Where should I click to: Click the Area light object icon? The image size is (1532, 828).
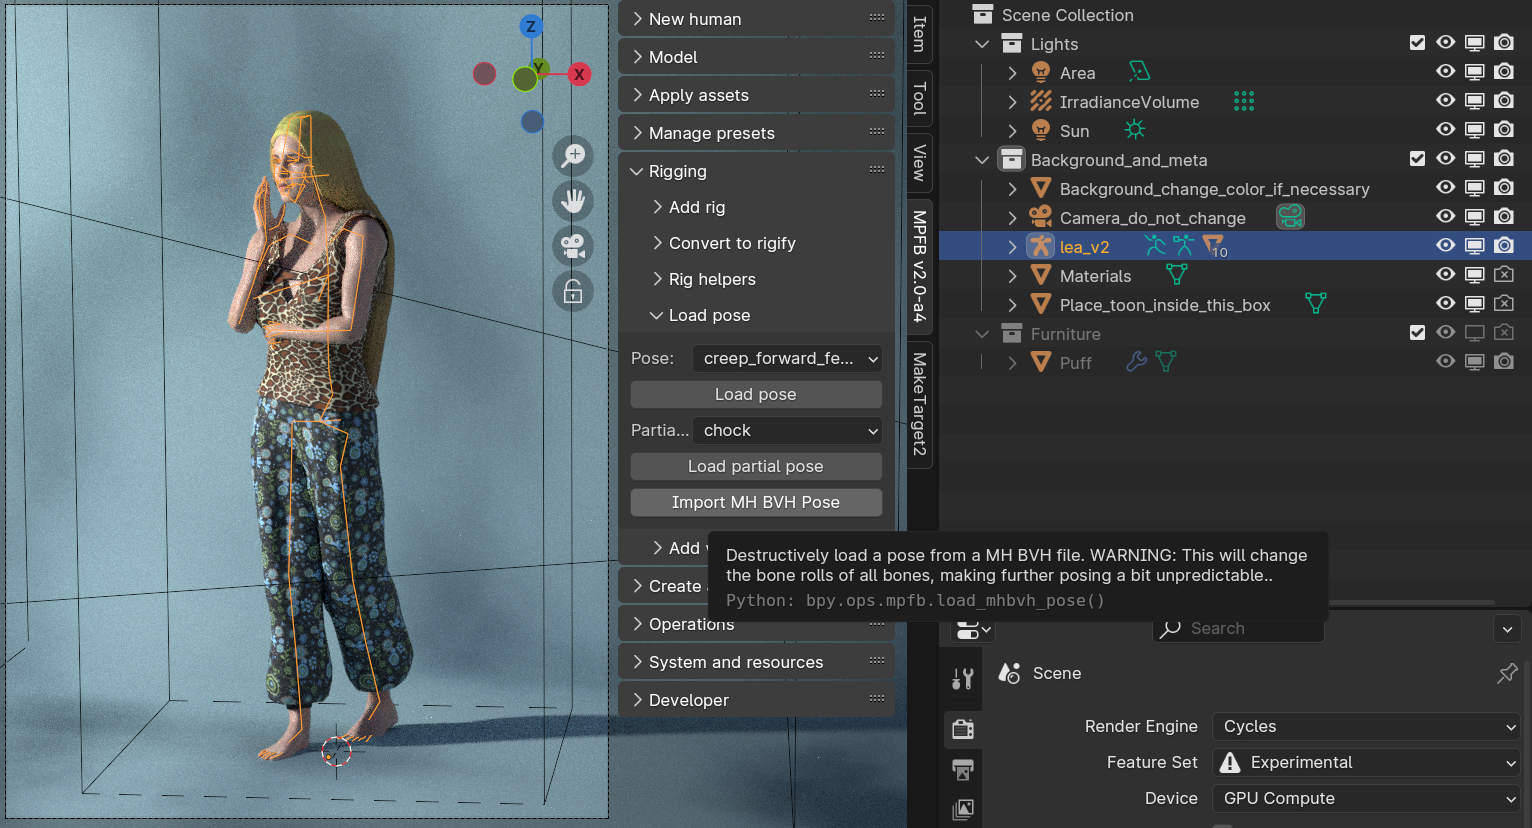point(1041,72)
